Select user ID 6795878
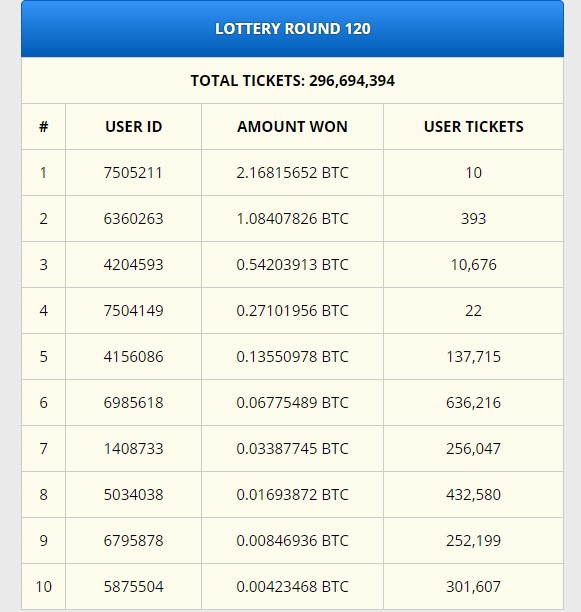 133,541
